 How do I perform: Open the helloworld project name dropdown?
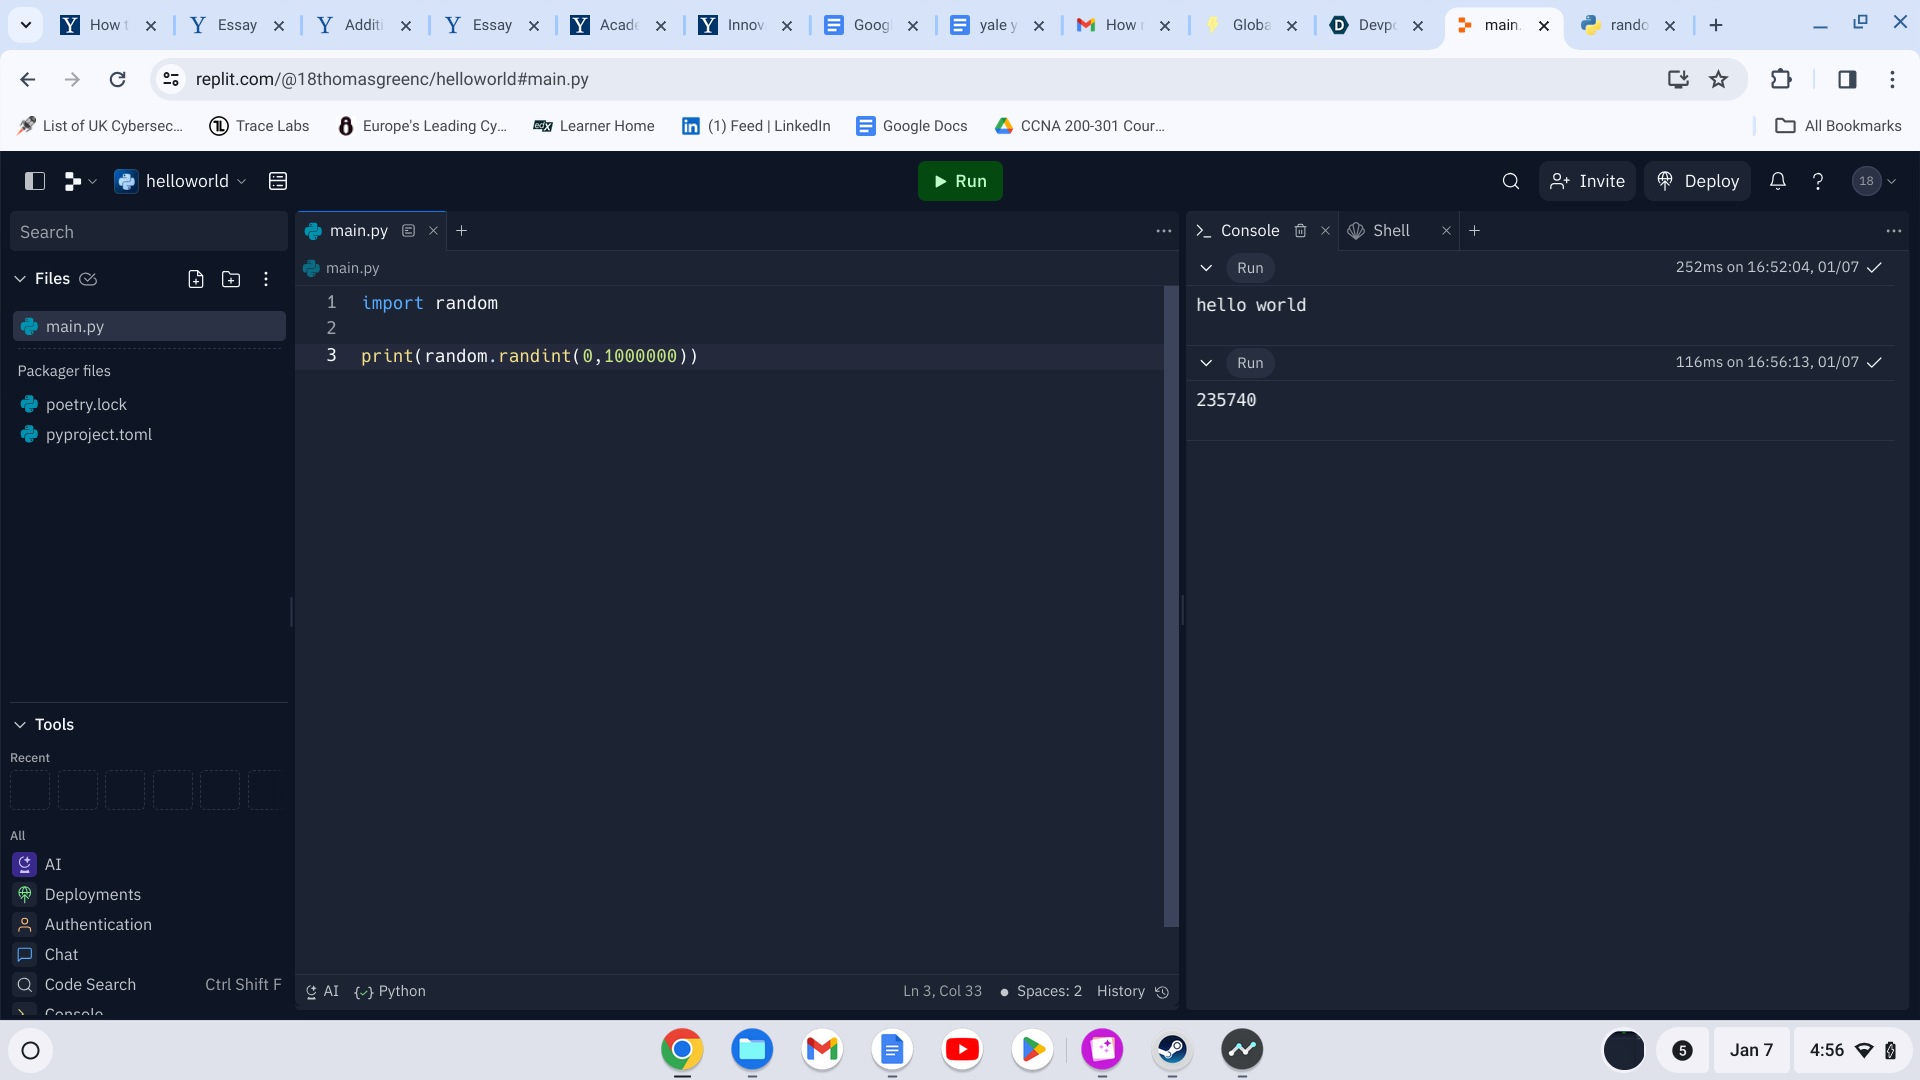coord(187,181)
